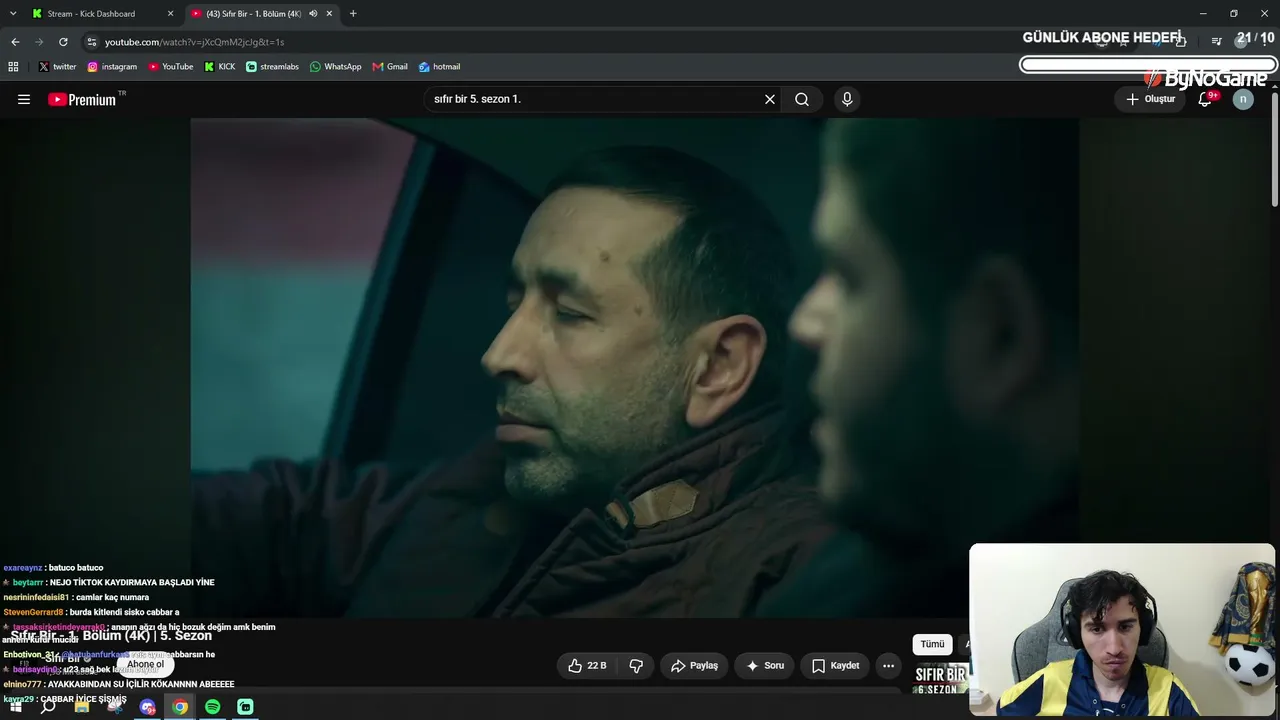The height and width of the screenshot is (720, 1280).
Task: Click the Oluştur create button
Action: tap(1150, 99)
